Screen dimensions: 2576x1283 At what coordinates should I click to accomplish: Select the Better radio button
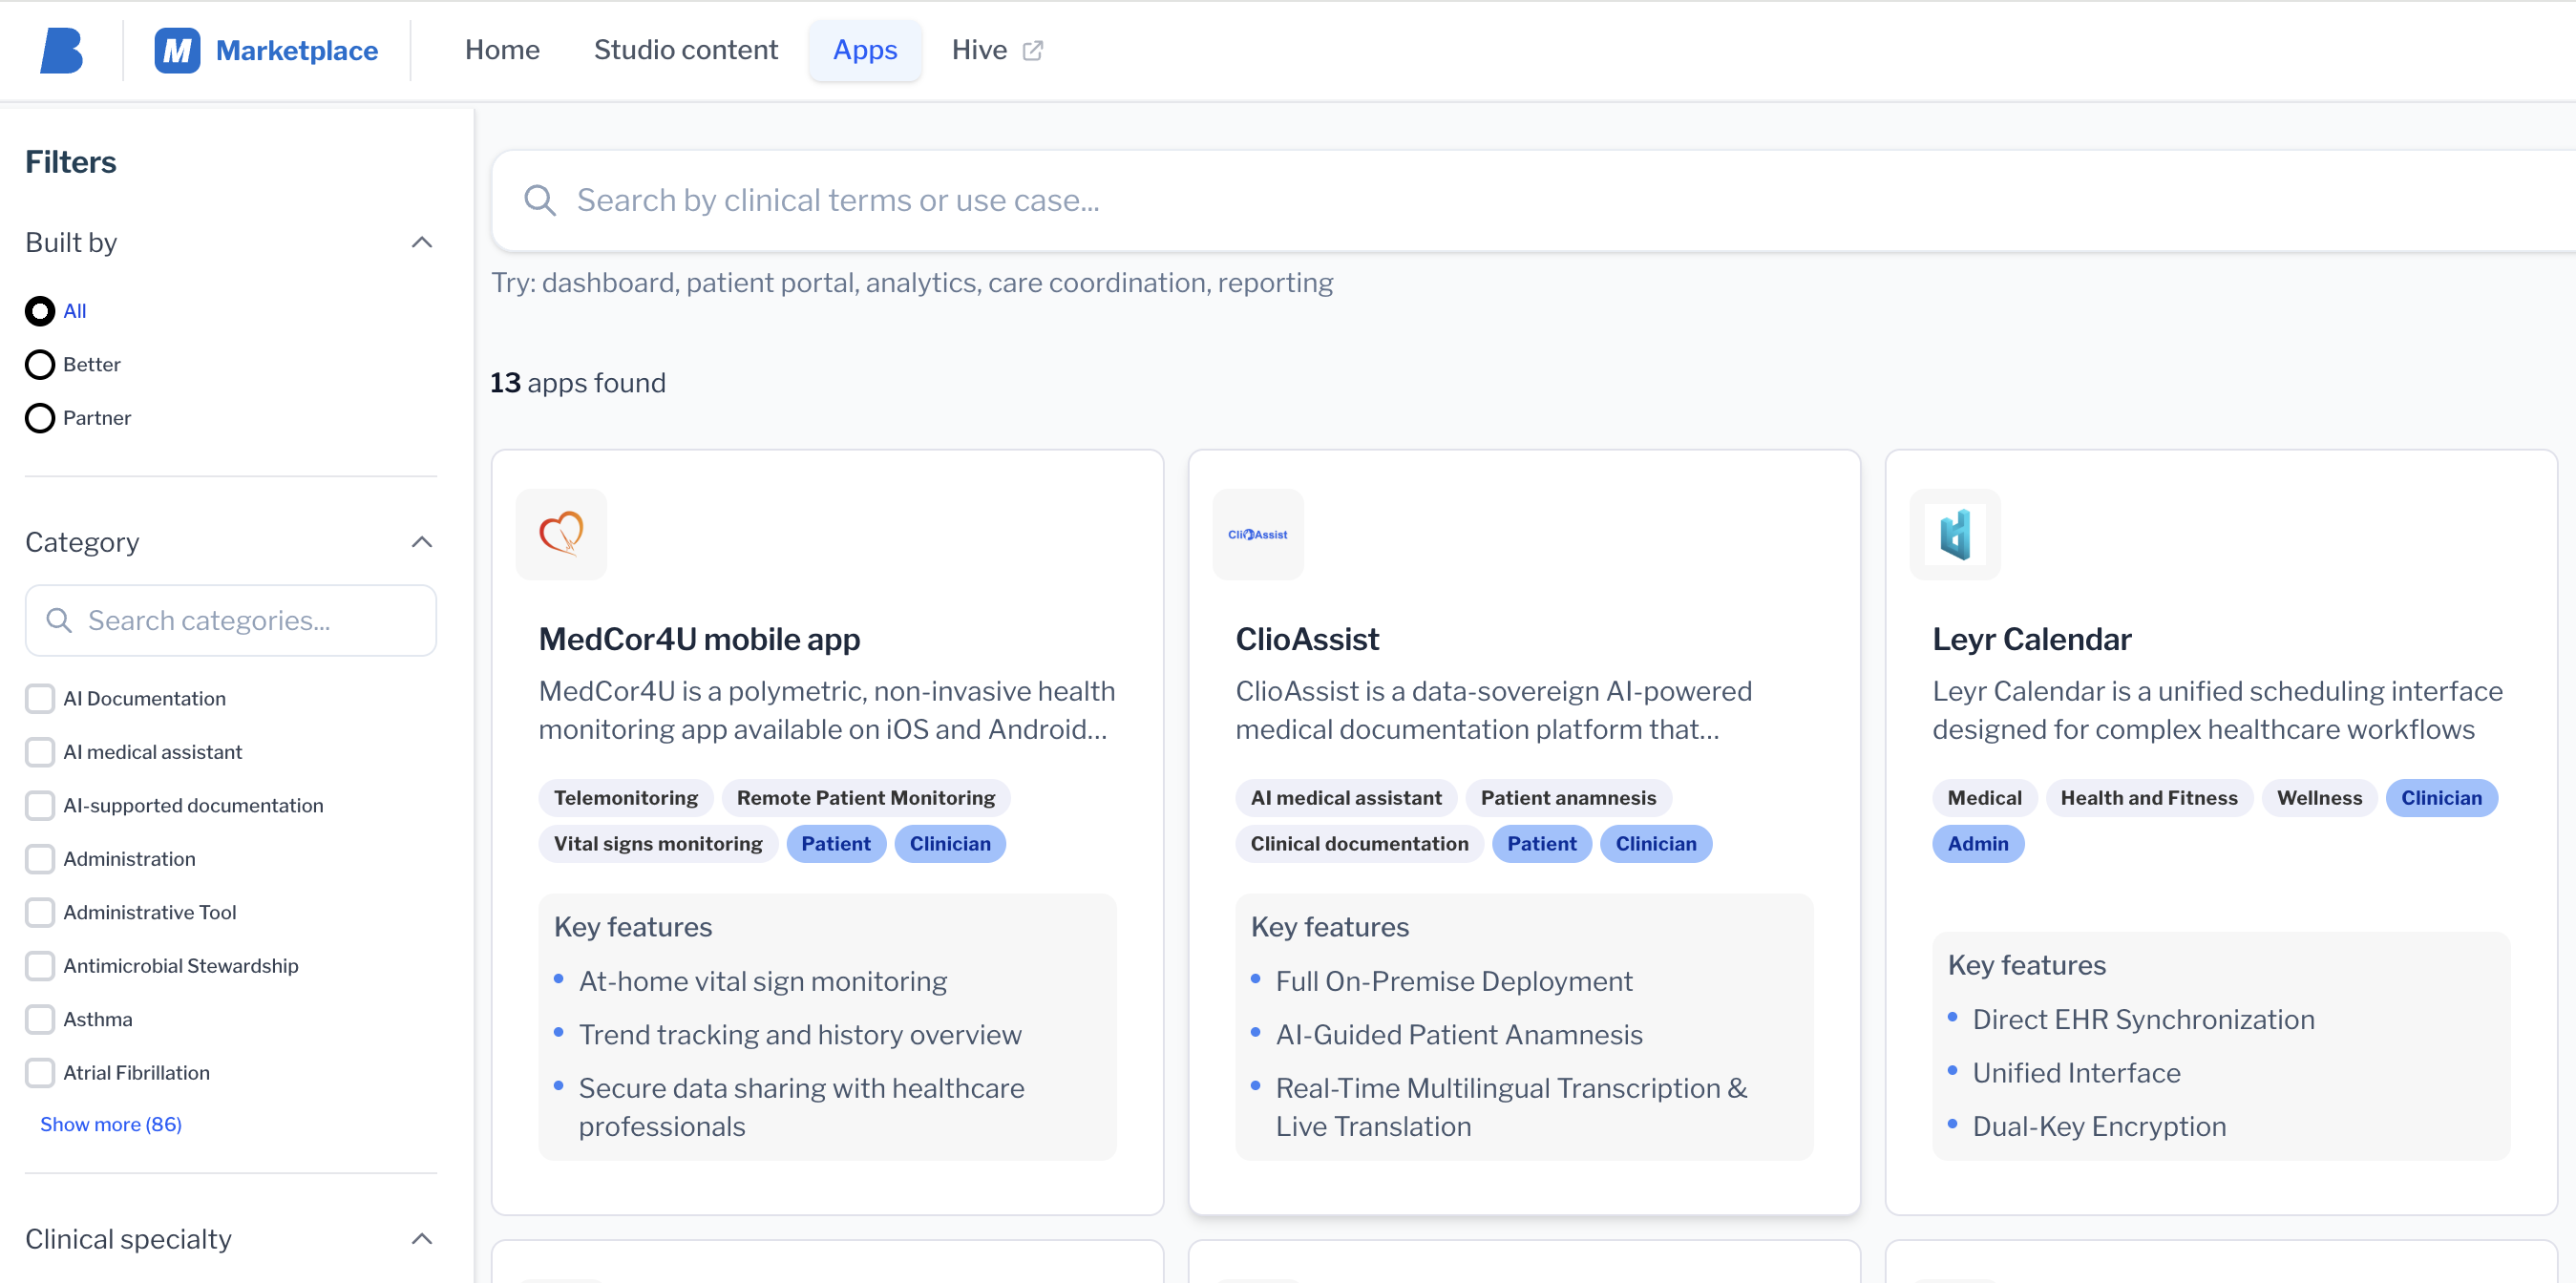tap(40, 364)
